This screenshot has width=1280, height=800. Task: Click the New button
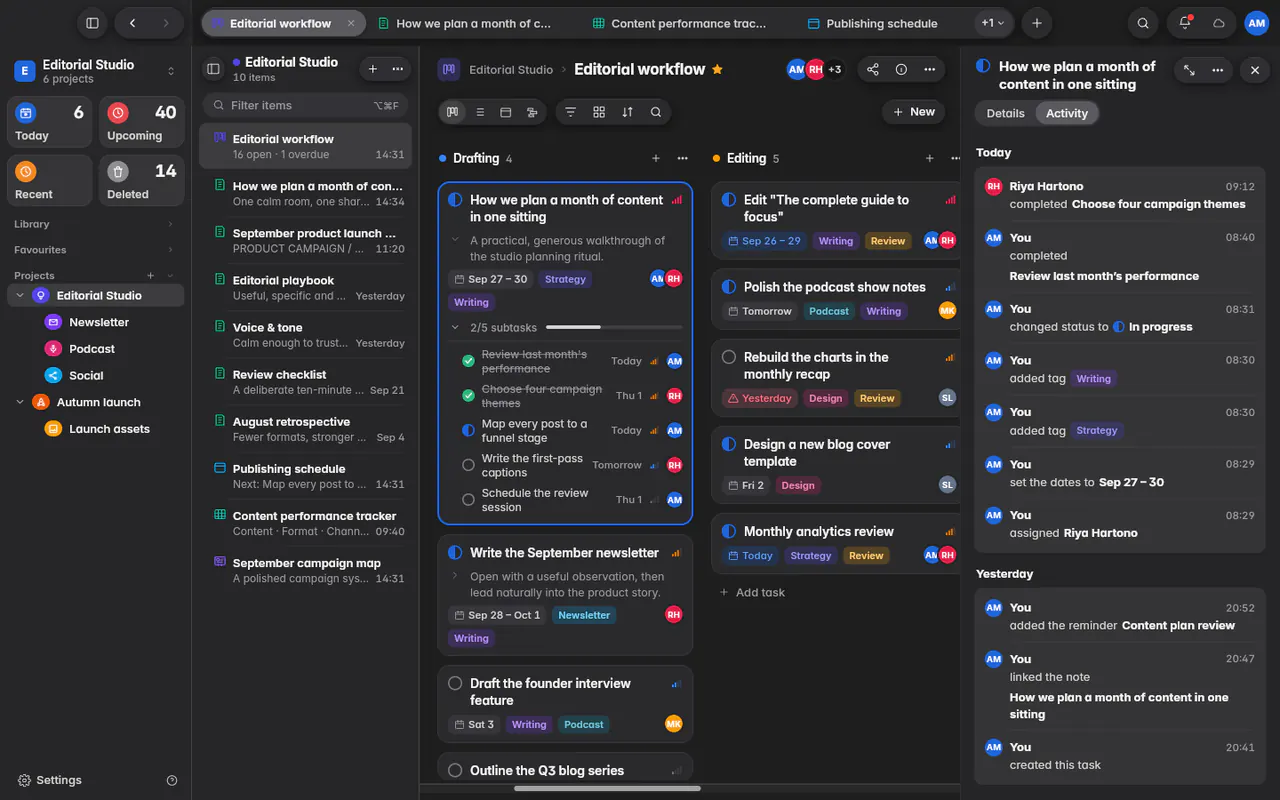tap(914, 112)
